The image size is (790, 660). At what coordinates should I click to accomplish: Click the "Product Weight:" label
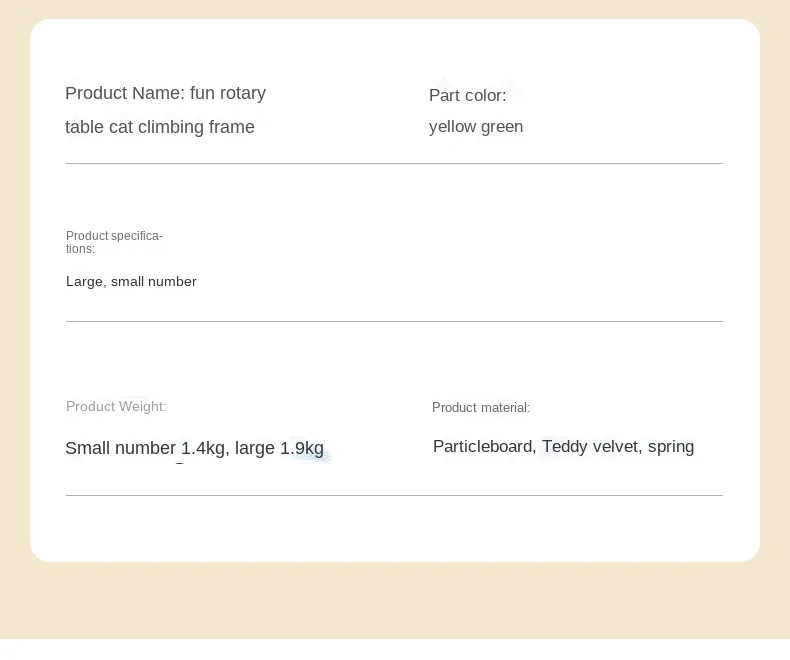pyautogui.click(x=116, y=407)
